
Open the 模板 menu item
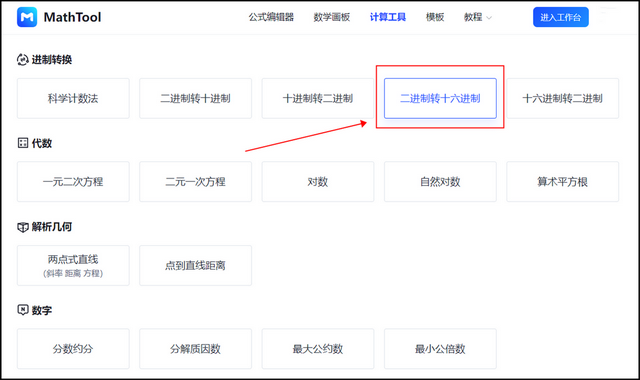[435, 17]
